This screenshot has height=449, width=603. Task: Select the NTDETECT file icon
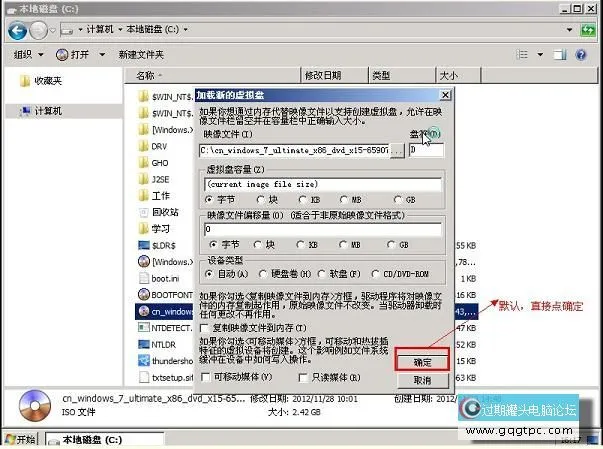(143, 328)
